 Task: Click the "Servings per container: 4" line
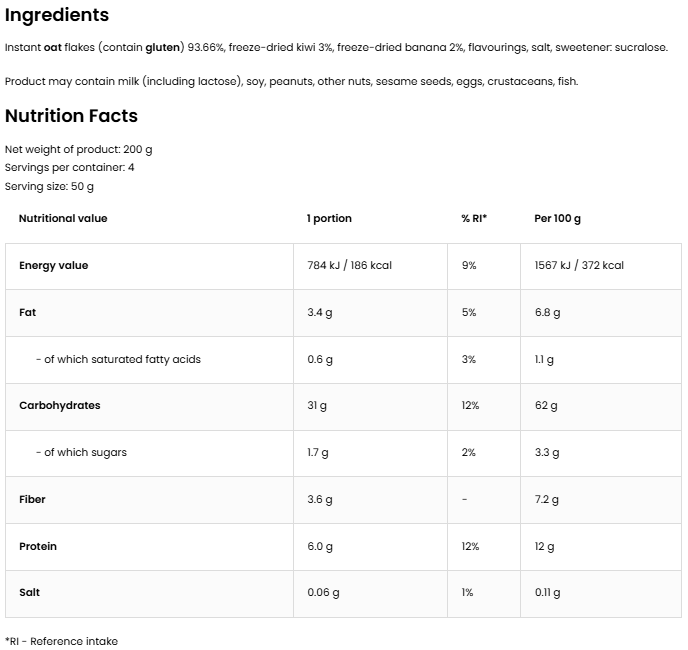(x=70, y=167)
